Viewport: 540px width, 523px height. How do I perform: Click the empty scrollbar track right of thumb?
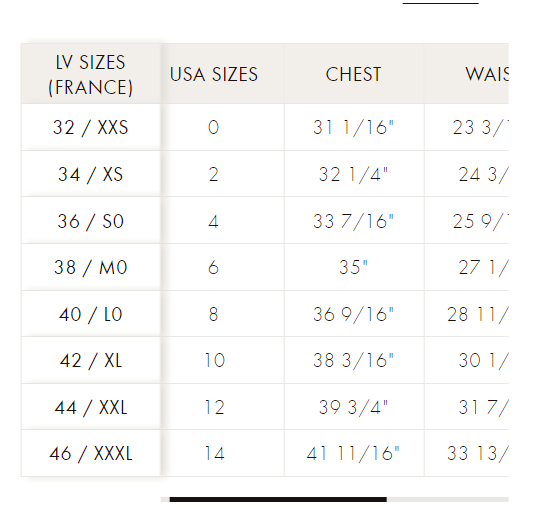pos(448,499)
